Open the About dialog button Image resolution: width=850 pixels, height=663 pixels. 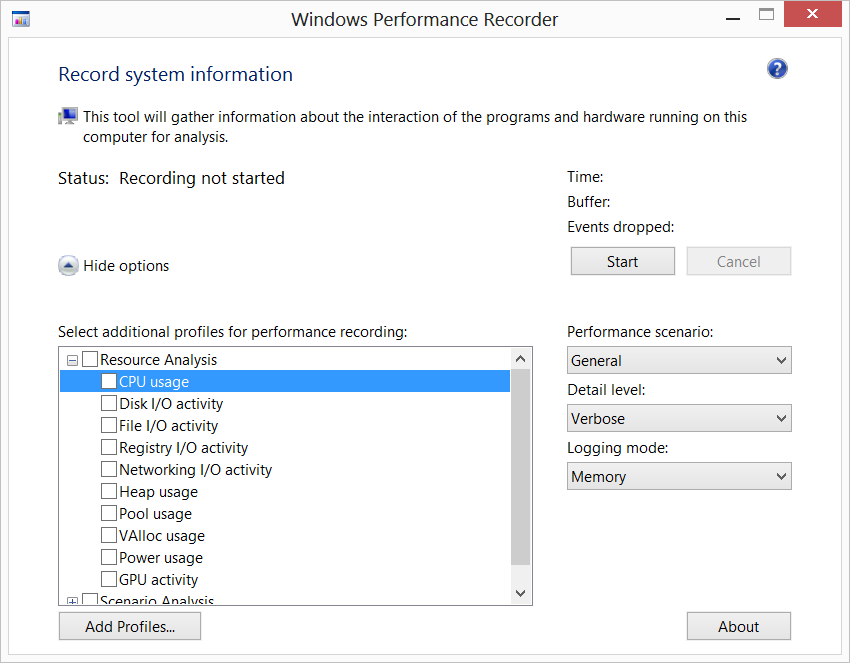[738, 627]
